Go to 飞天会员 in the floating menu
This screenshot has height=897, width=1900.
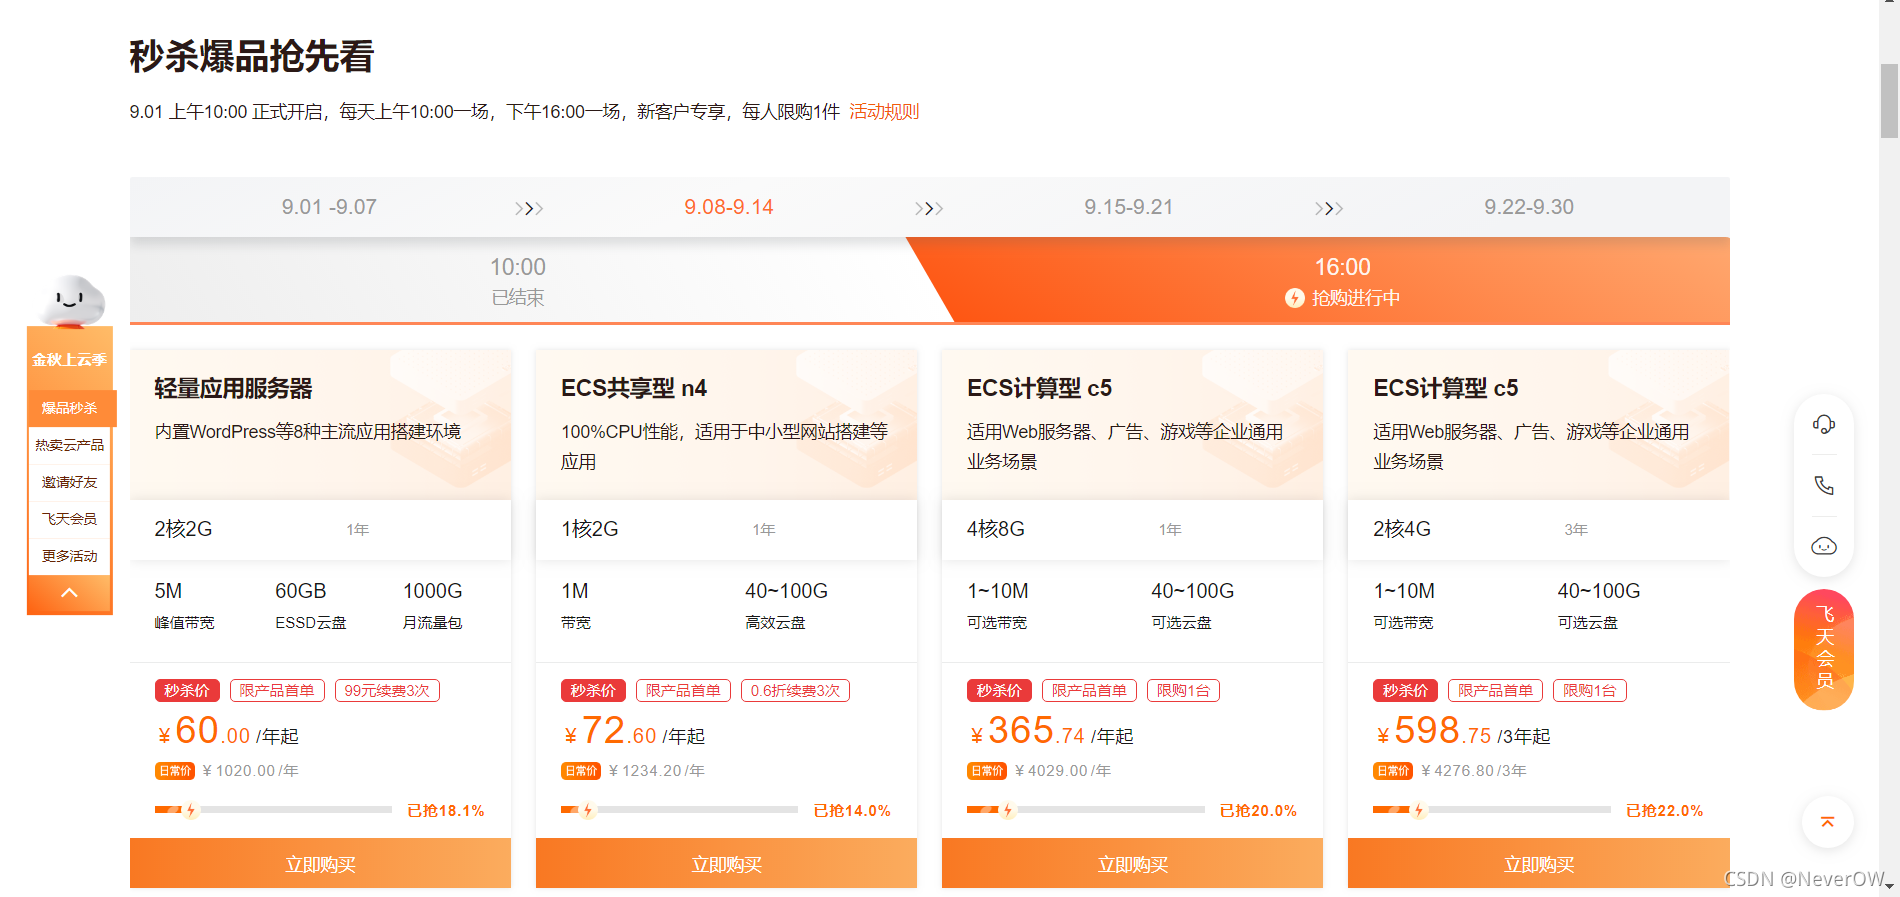(x=70, y=519)
